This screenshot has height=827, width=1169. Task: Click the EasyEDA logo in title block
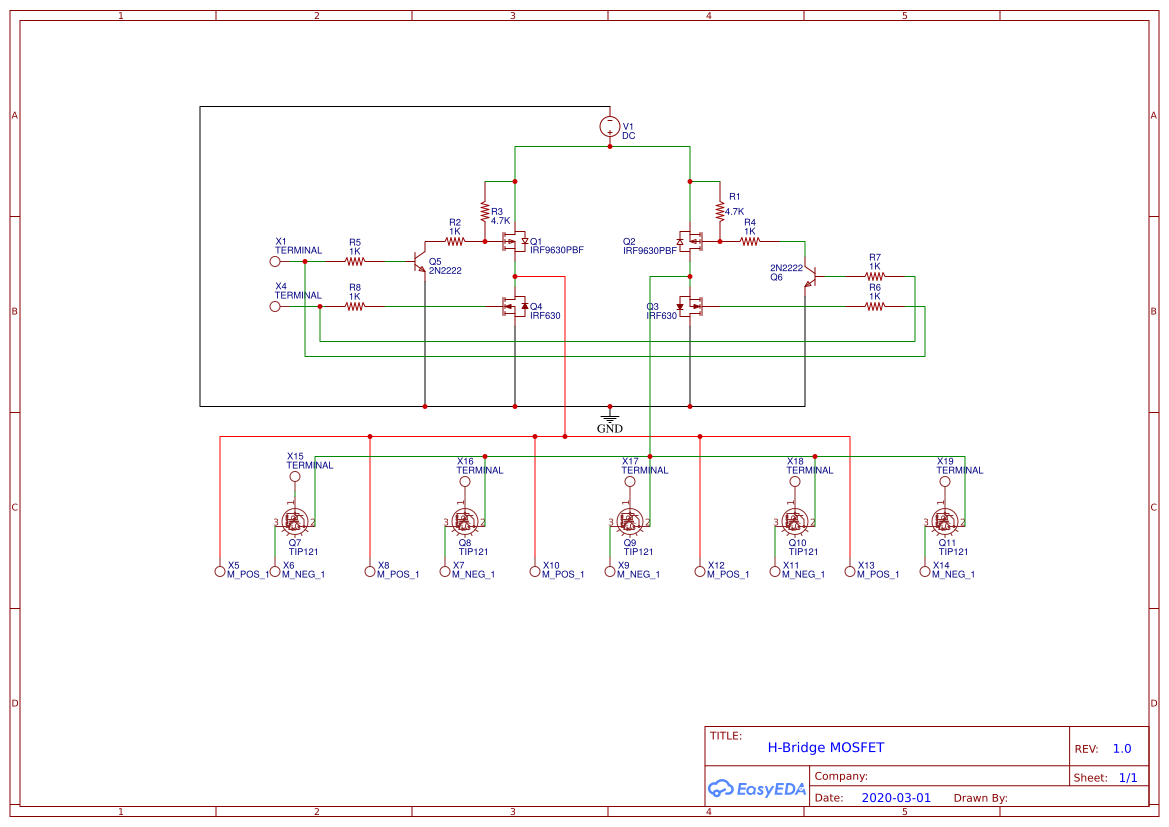[757, 788]
